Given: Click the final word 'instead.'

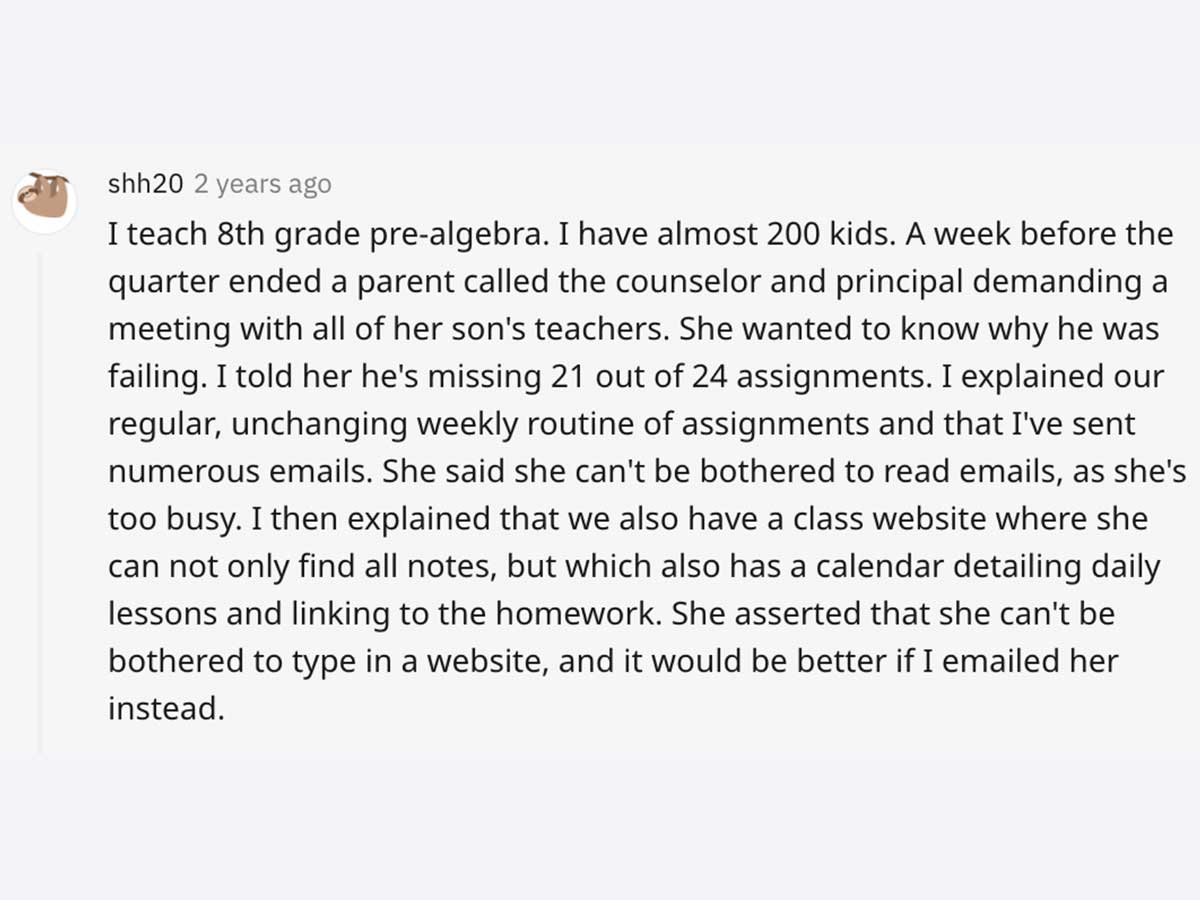Looking at the screenshot, I should 163,709.
